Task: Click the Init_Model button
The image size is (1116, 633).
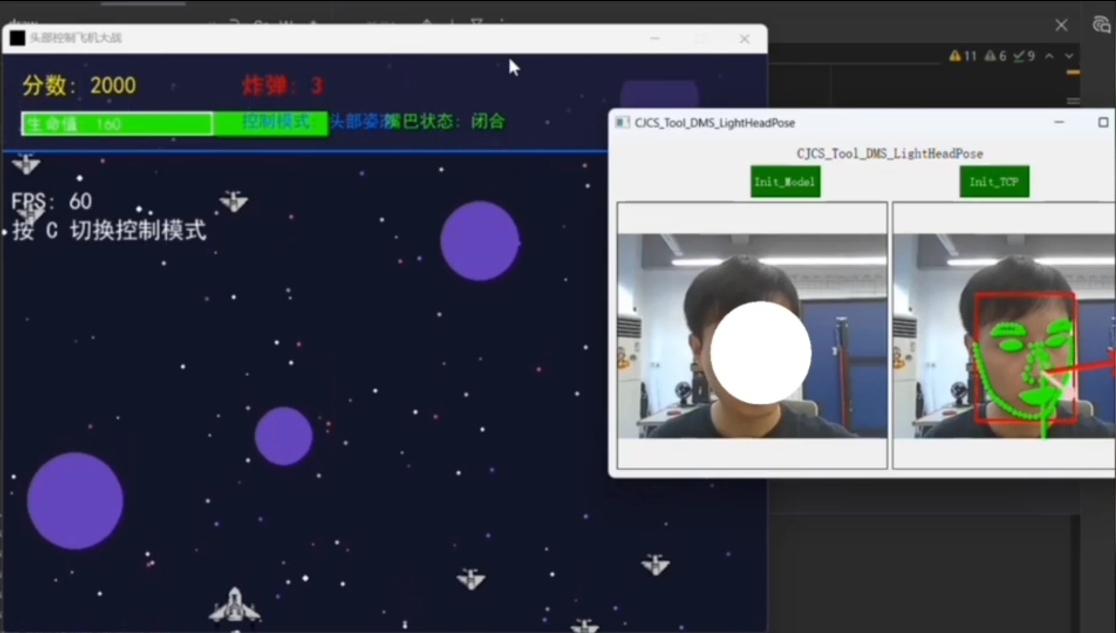Action: (785, 182)
